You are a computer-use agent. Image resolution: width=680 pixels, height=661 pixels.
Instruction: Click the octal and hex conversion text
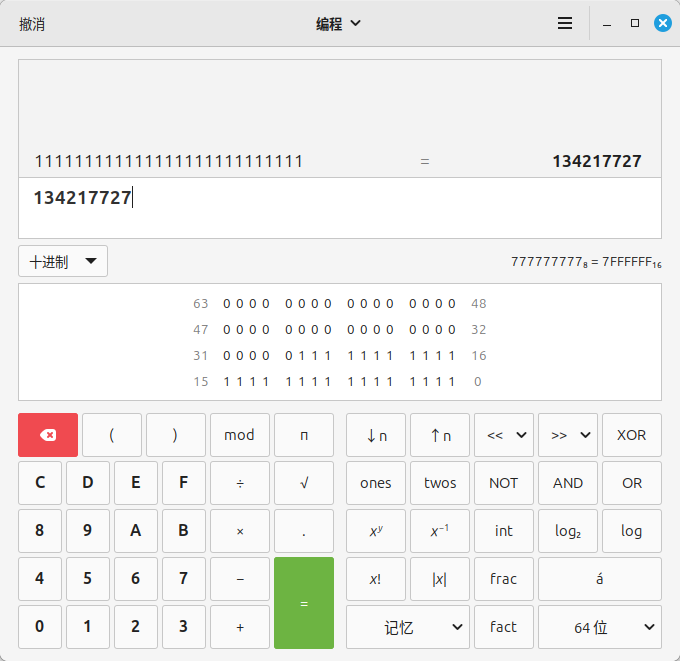coord(586,262)
